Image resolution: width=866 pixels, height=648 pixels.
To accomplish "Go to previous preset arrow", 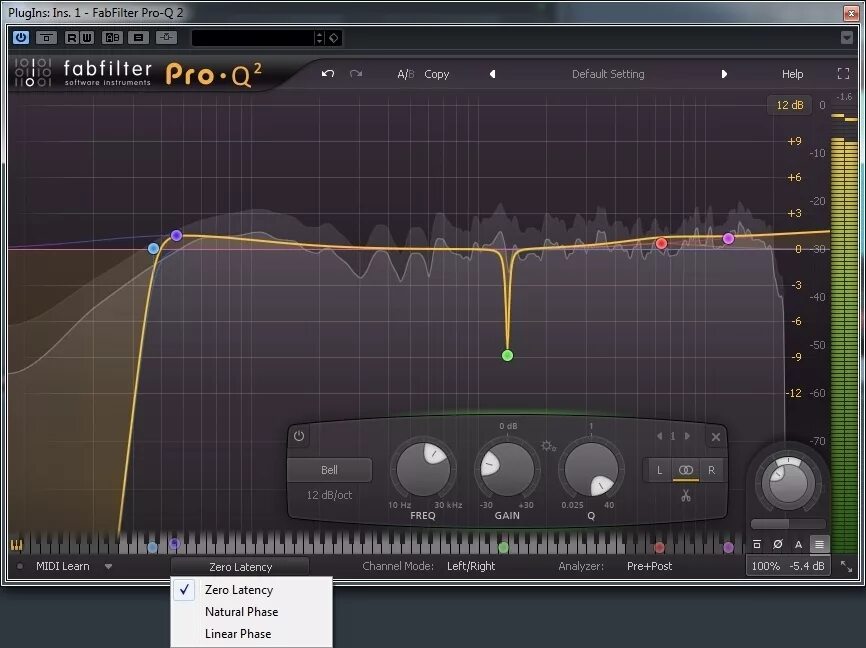I will tap(492, 74).
